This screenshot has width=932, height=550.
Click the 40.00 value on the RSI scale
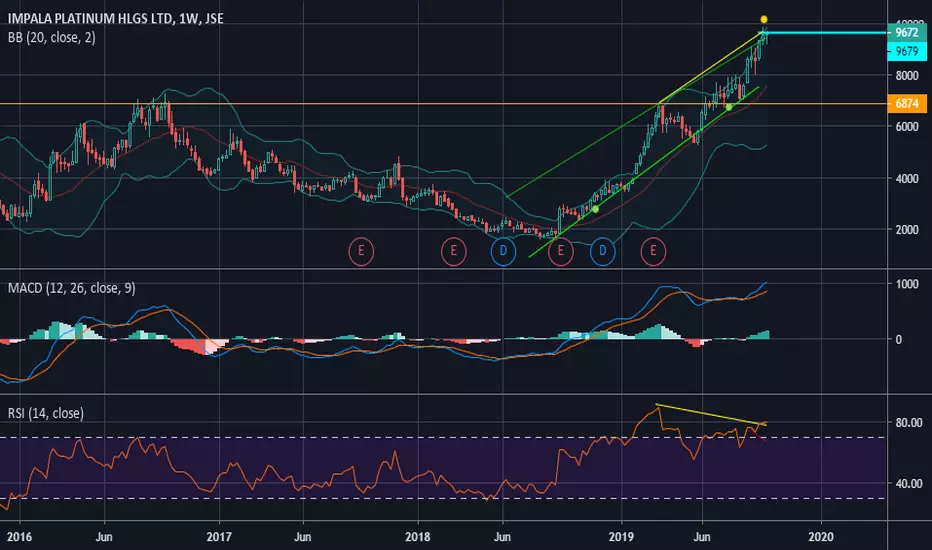pyautogui.click(x=909, y=484)
